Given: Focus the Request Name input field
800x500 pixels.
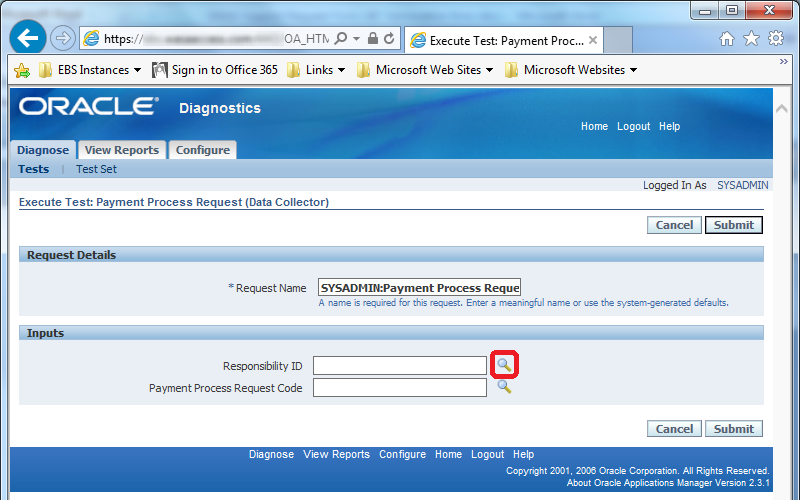Looking at the screenshot, I should tap(419, 288).
